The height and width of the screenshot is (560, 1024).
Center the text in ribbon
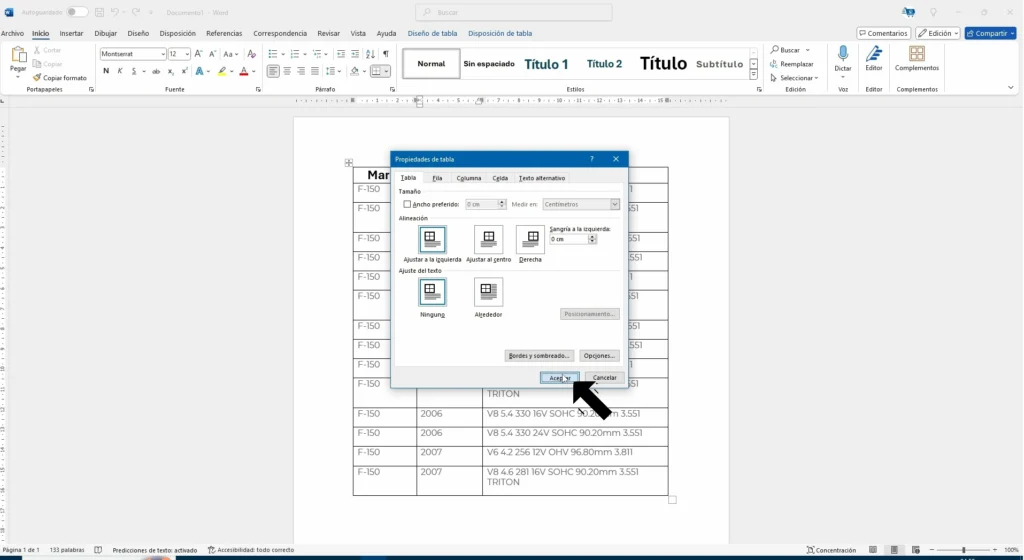pyautogui.click(x=287, y=71)
